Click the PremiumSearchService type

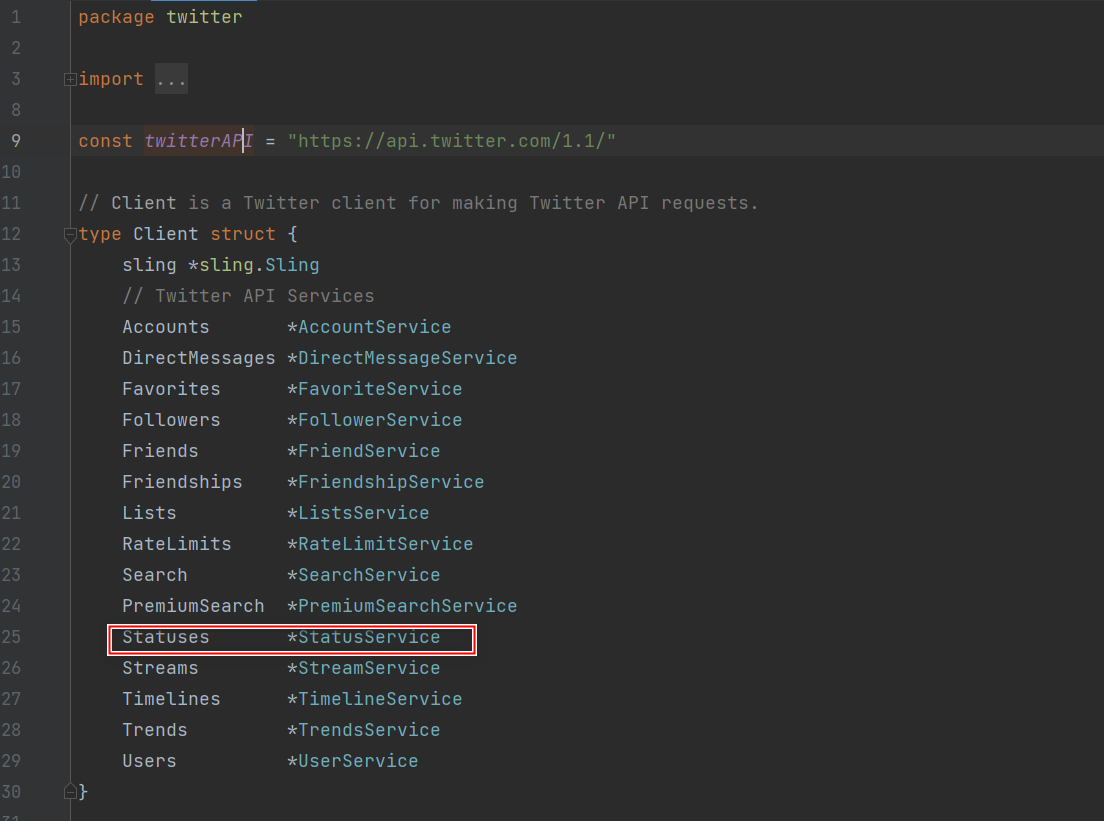point(408,606)
